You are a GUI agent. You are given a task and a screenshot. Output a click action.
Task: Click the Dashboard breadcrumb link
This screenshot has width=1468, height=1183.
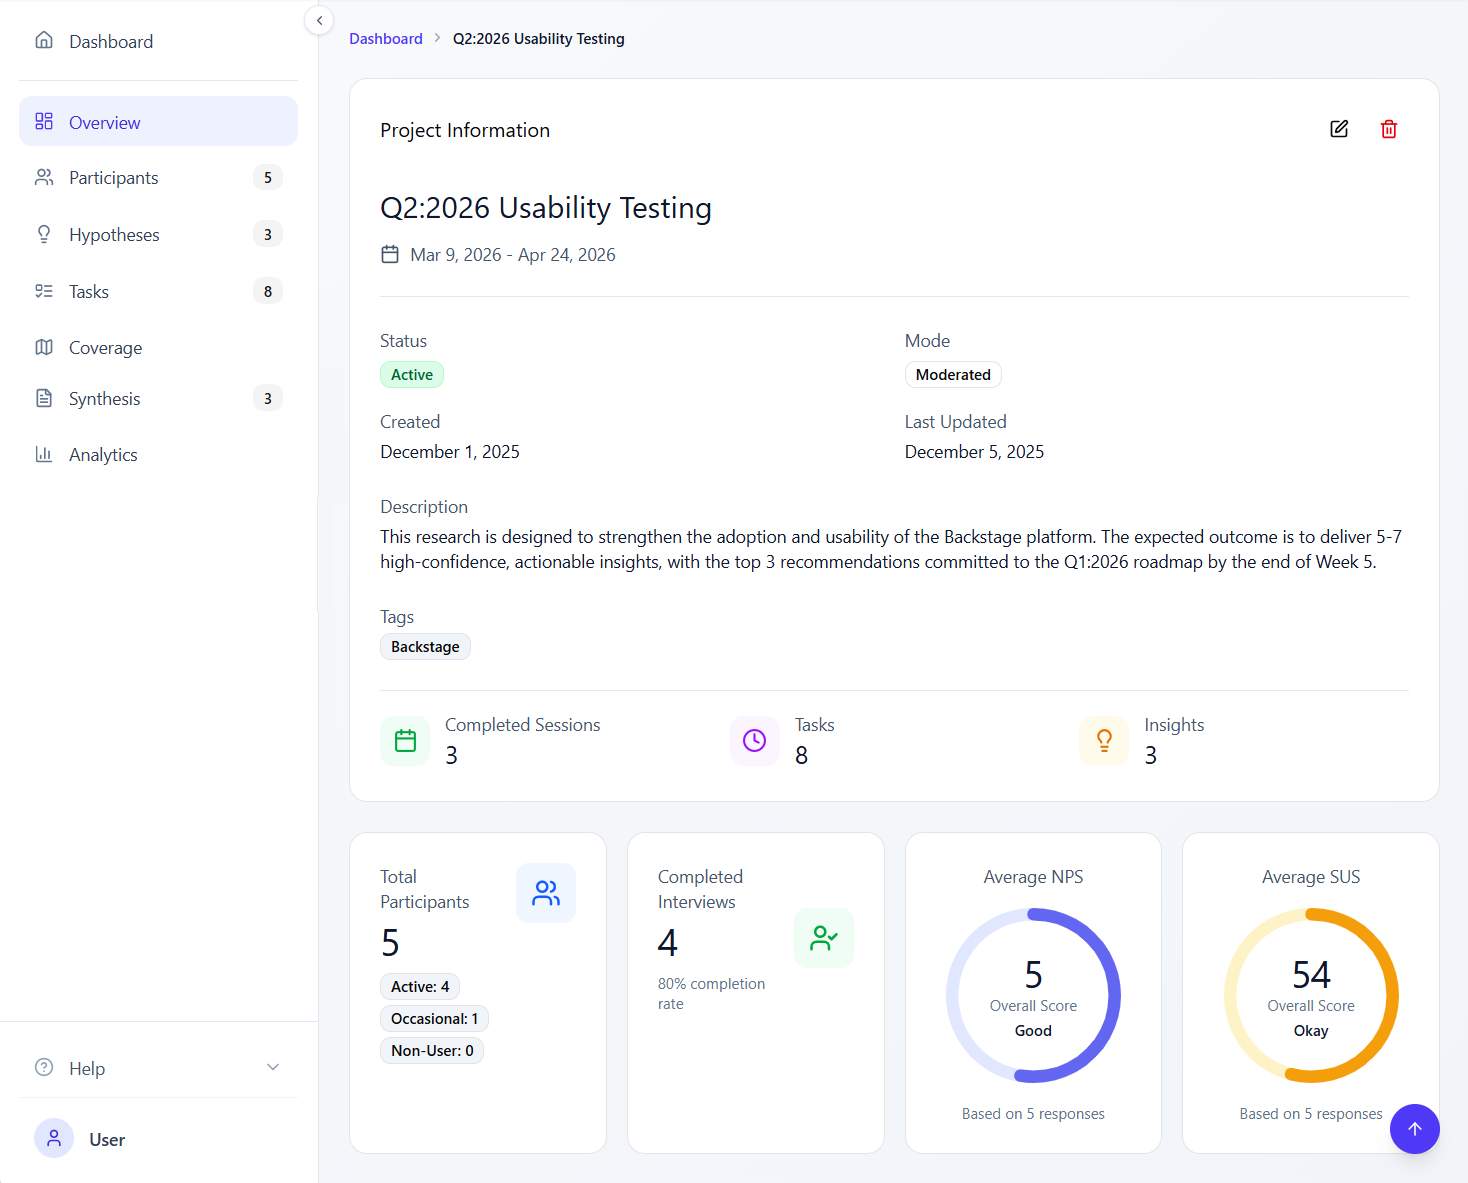tap(386, 39)
